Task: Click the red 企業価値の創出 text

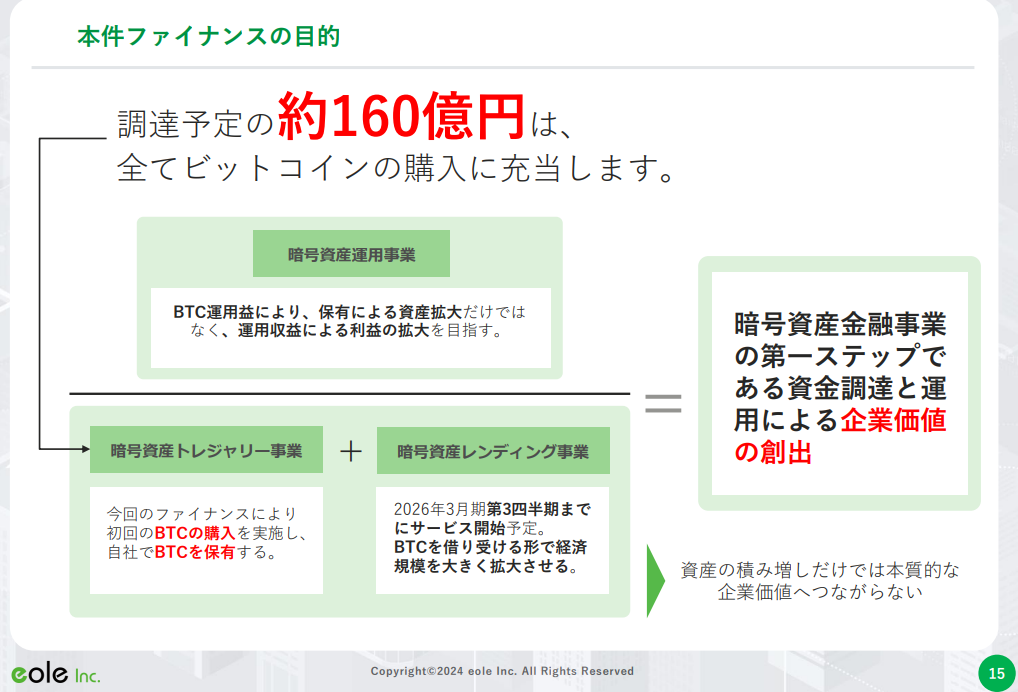Action: click(839, 436)
